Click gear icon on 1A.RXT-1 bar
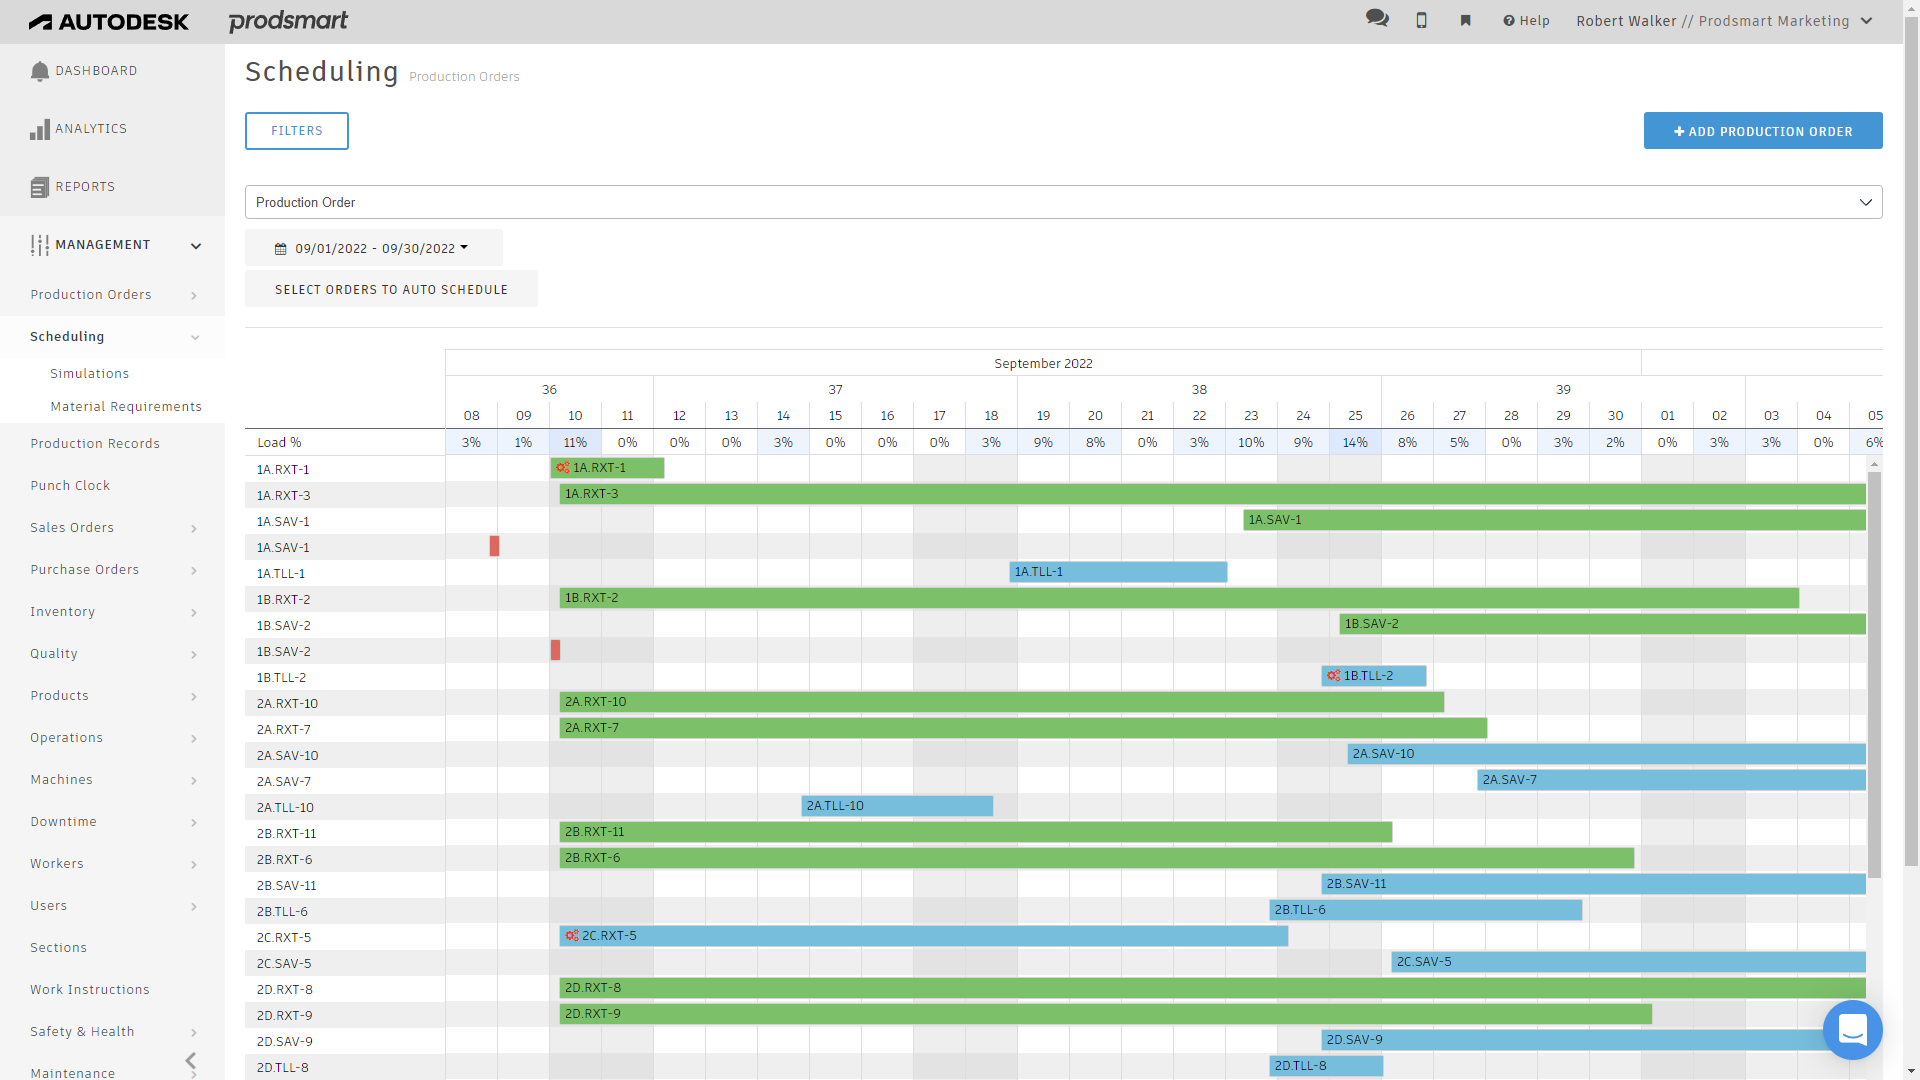The height and width of the screenshot is (1080, 1920). 563,468
